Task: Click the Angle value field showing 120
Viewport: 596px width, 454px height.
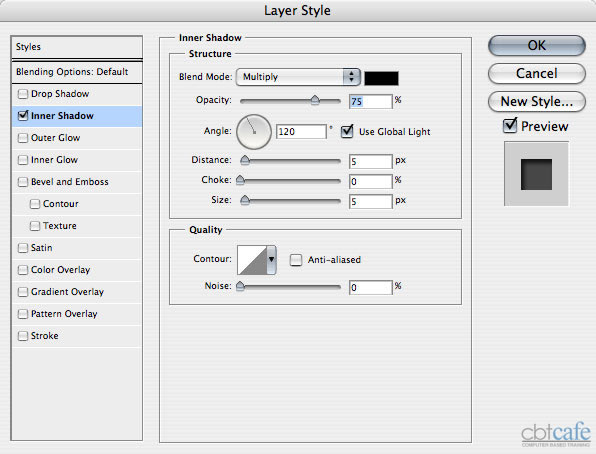Action: click(301, 132)
